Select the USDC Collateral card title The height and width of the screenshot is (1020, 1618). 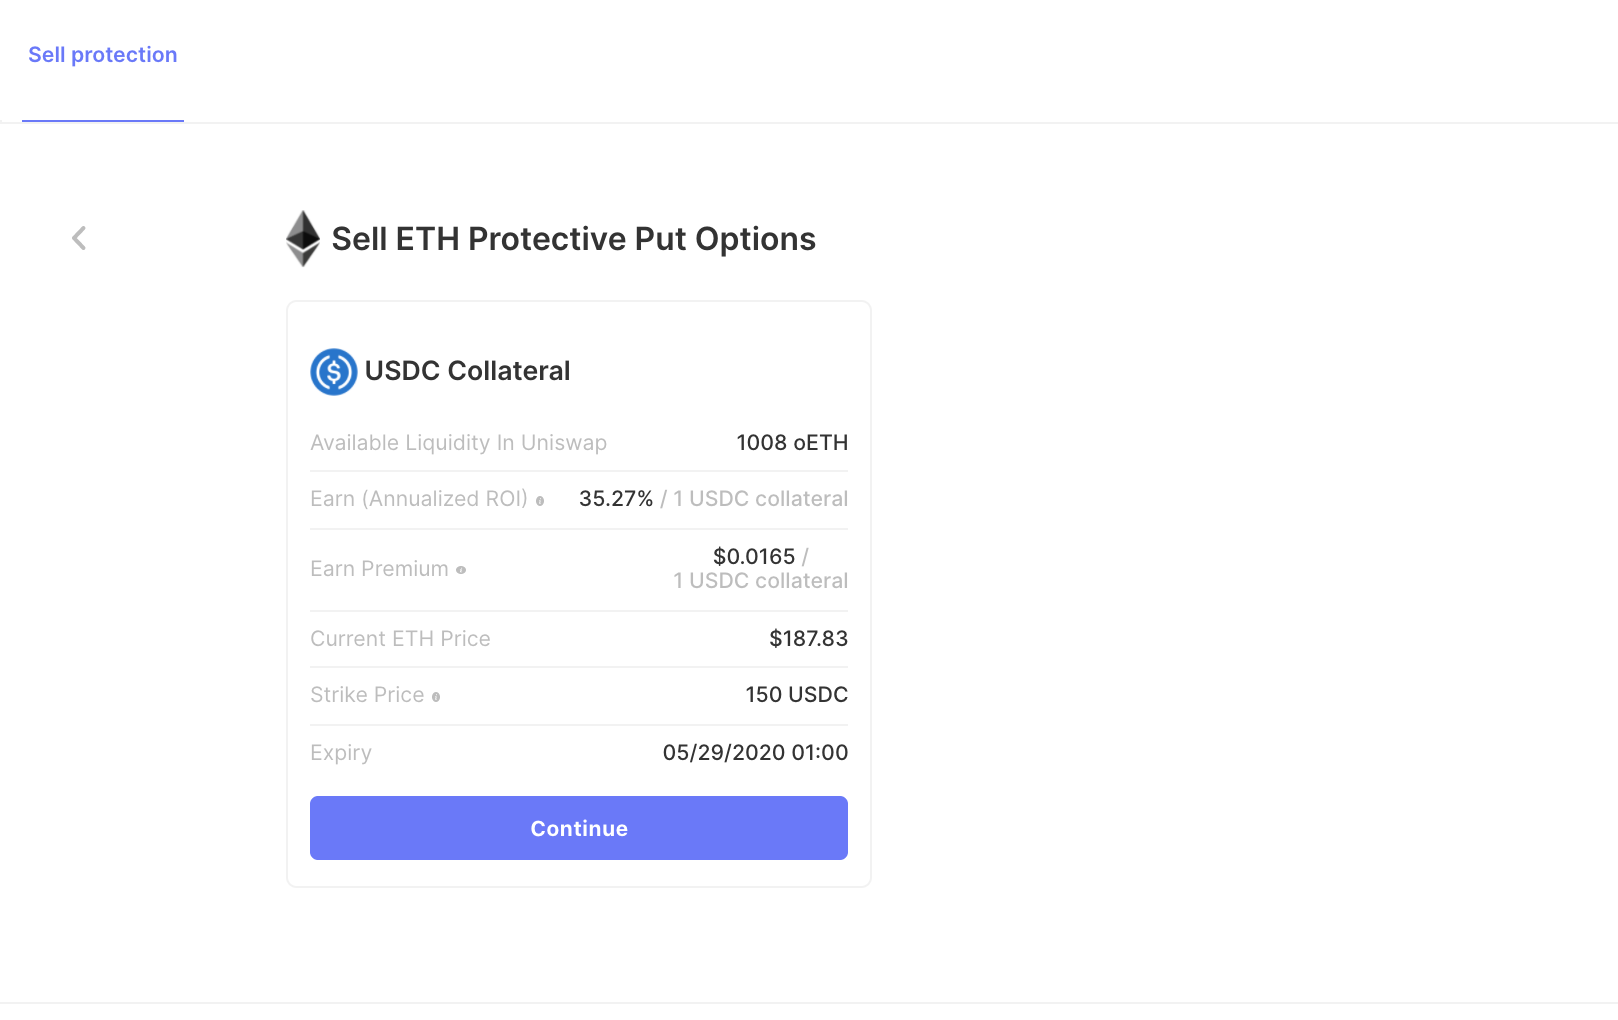pos(467,371)
